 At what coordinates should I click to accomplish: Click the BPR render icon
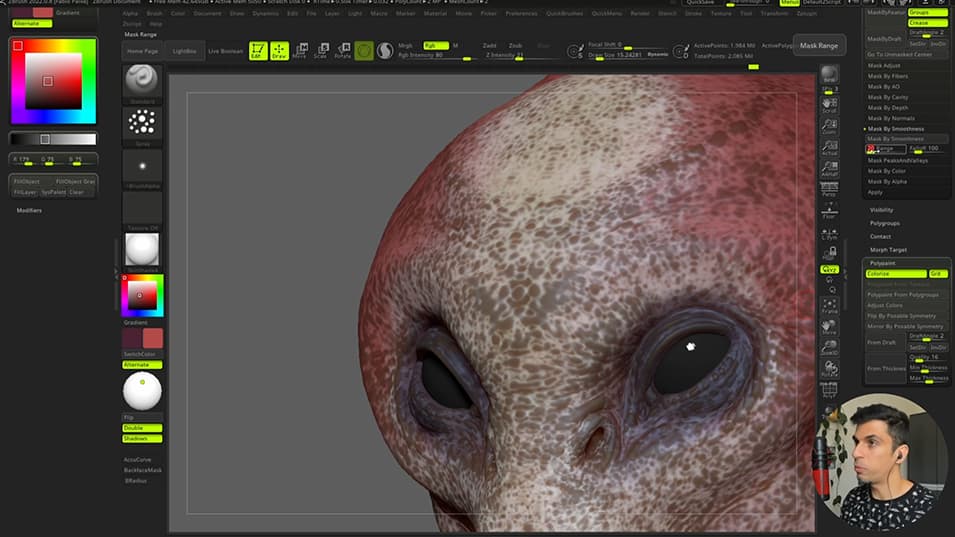[x=829, y=74]
